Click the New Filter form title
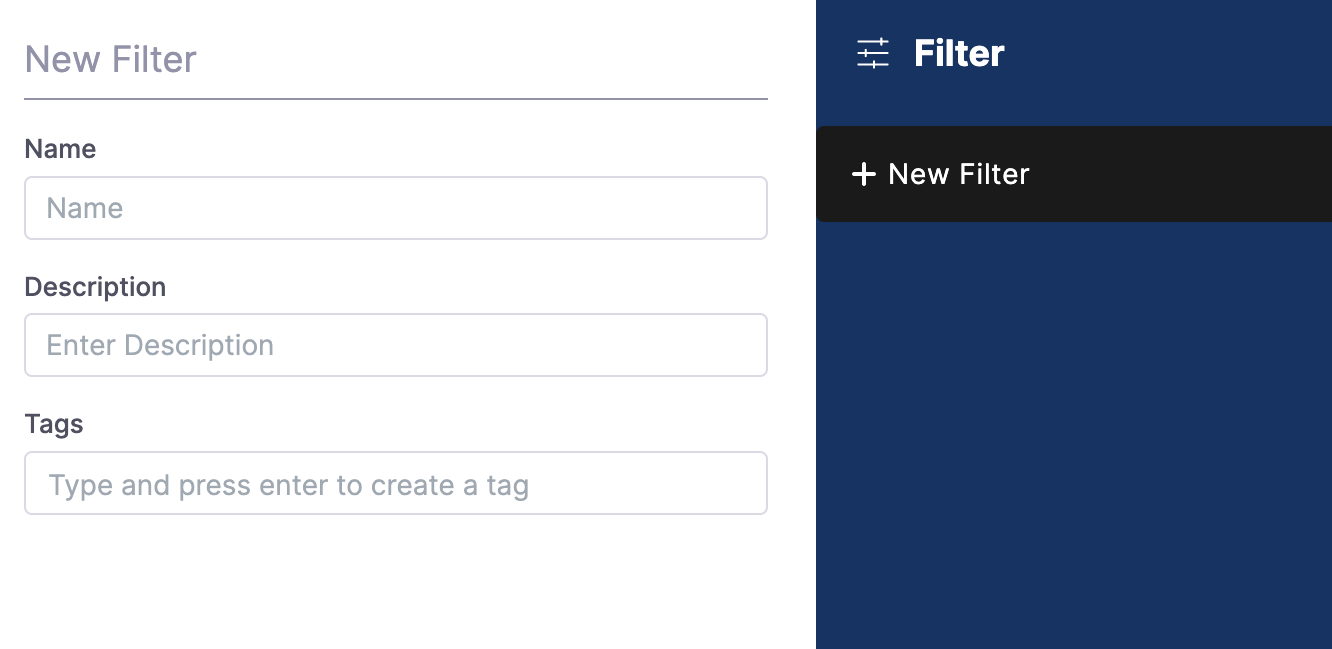The image size is (1332, 649). point(110,59)
